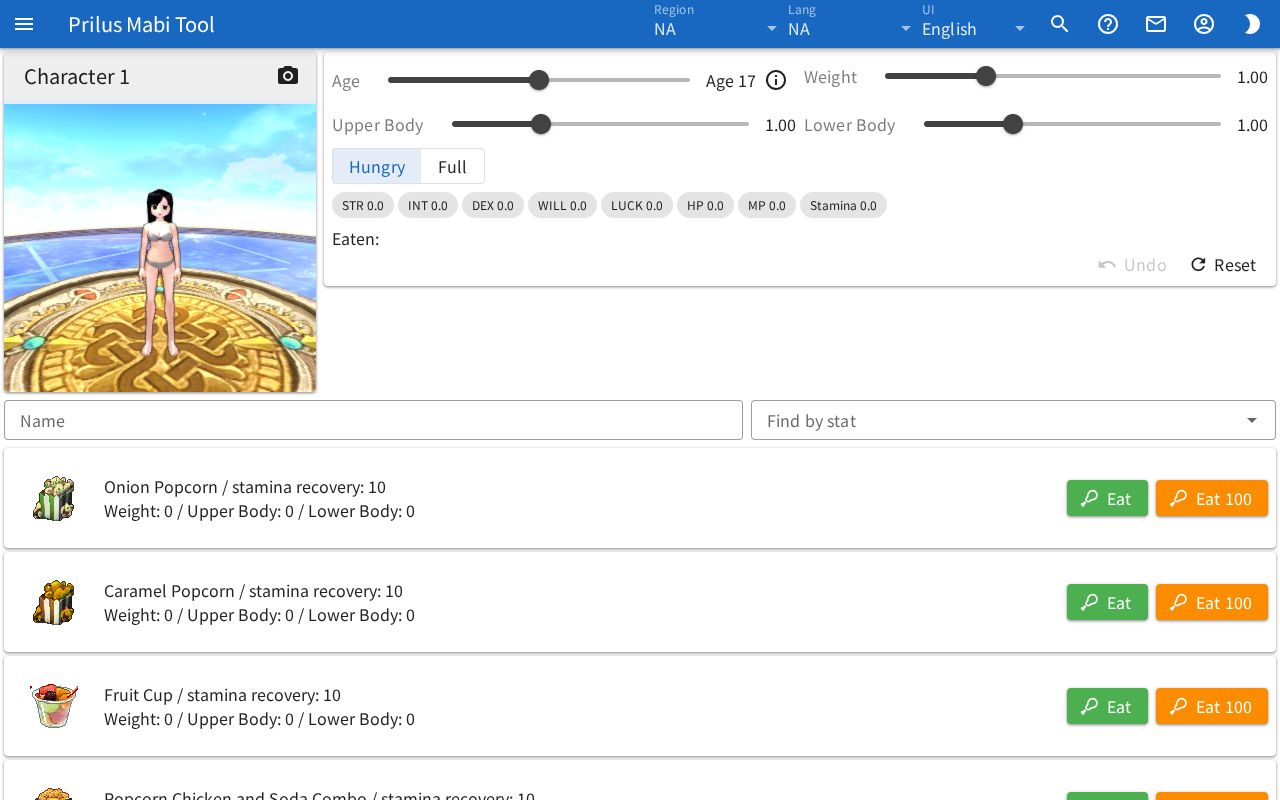Open the help question mark icon

point(1108,24)
